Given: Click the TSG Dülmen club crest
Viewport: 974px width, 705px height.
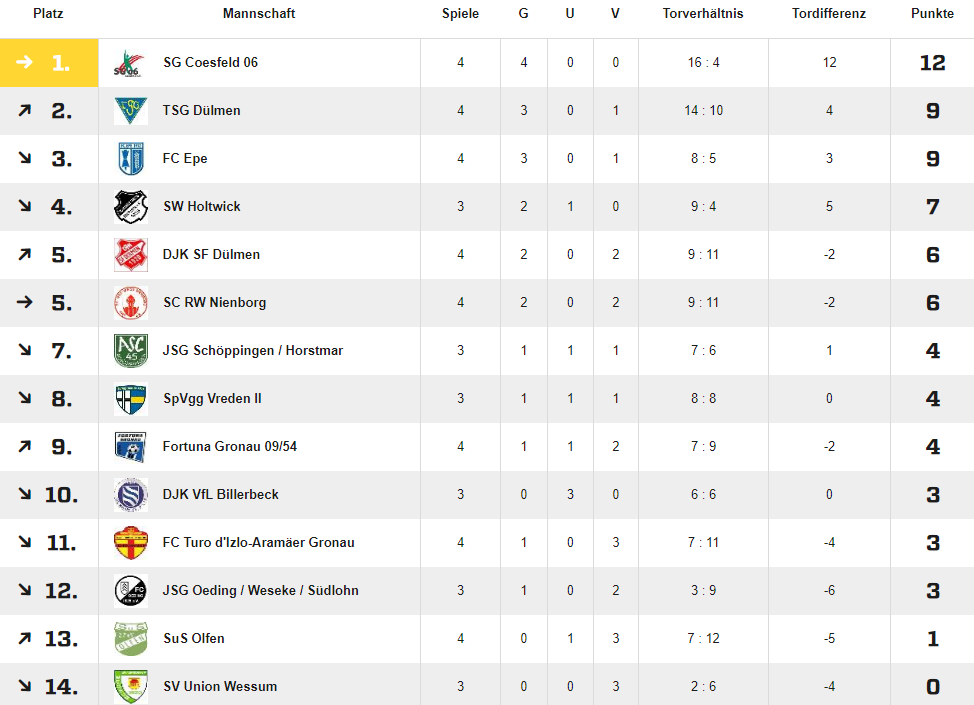Looking at the screenshot, I should point(130,111).
